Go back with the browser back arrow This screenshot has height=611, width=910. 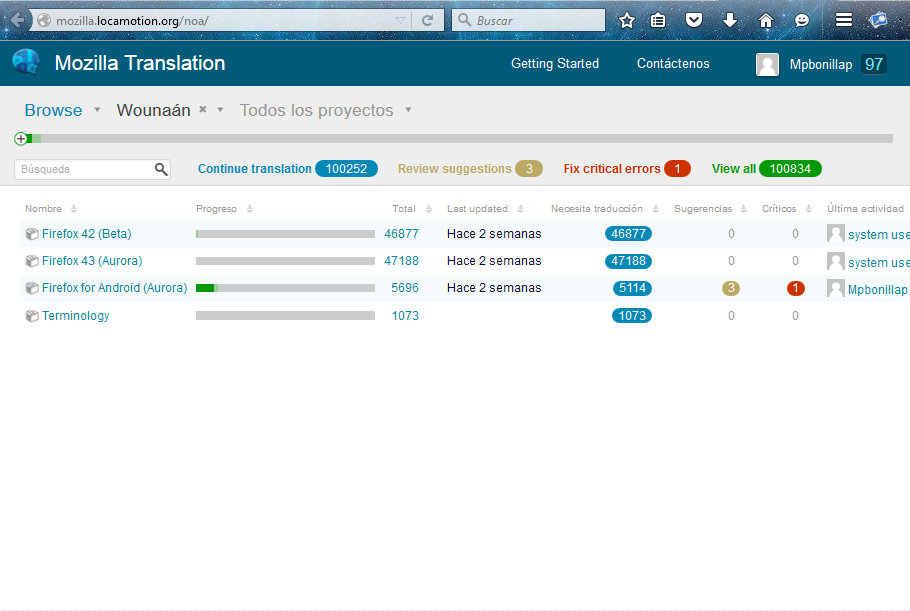click(x=17, y=20)
